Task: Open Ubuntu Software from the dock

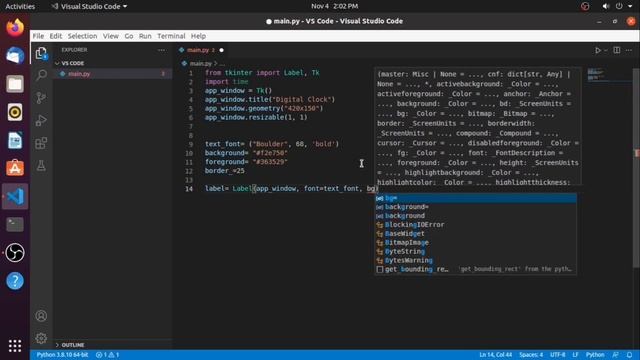Action: point(15,168)
